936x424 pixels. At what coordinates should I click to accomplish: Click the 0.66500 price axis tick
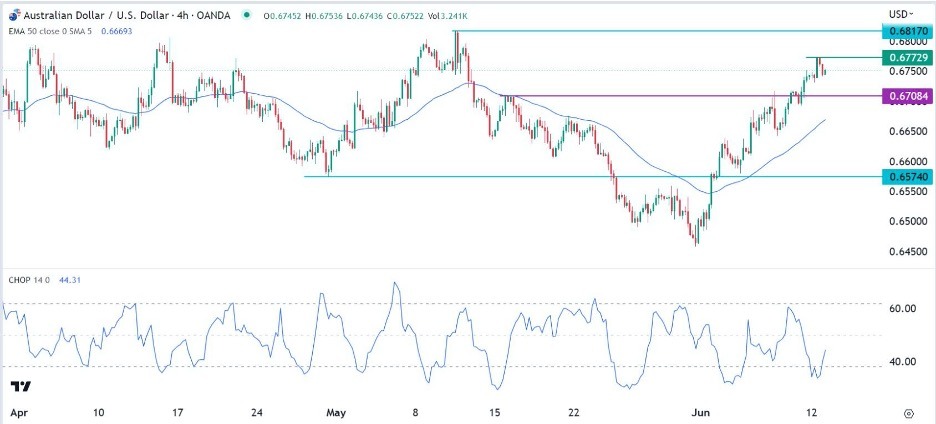(907, 131)
